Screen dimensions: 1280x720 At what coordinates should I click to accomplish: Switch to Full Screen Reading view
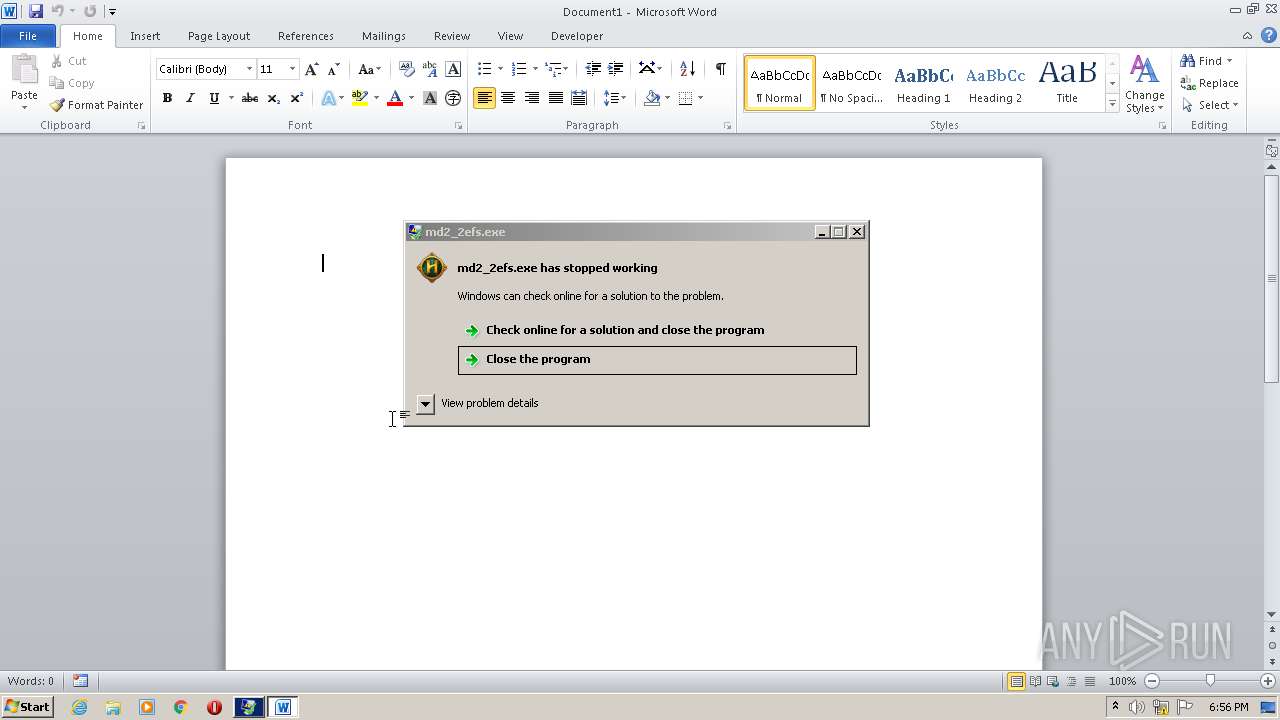tap(1034, 681)
